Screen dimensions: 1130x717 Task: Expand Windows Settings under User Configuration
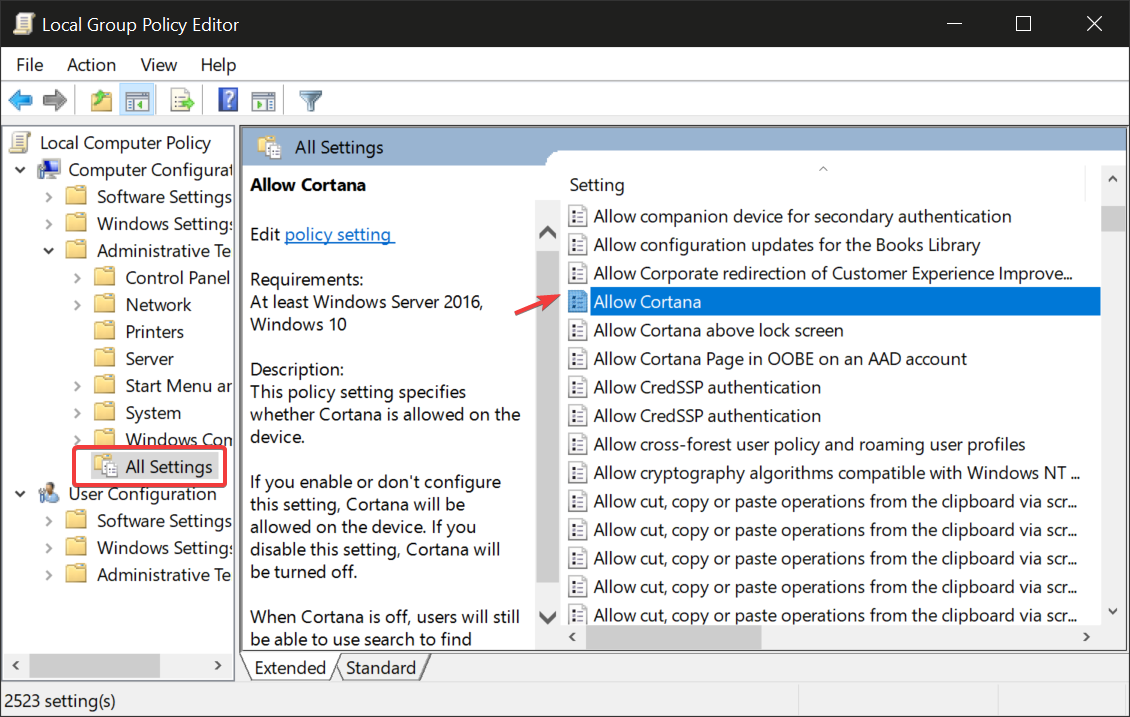click(48, 548)
